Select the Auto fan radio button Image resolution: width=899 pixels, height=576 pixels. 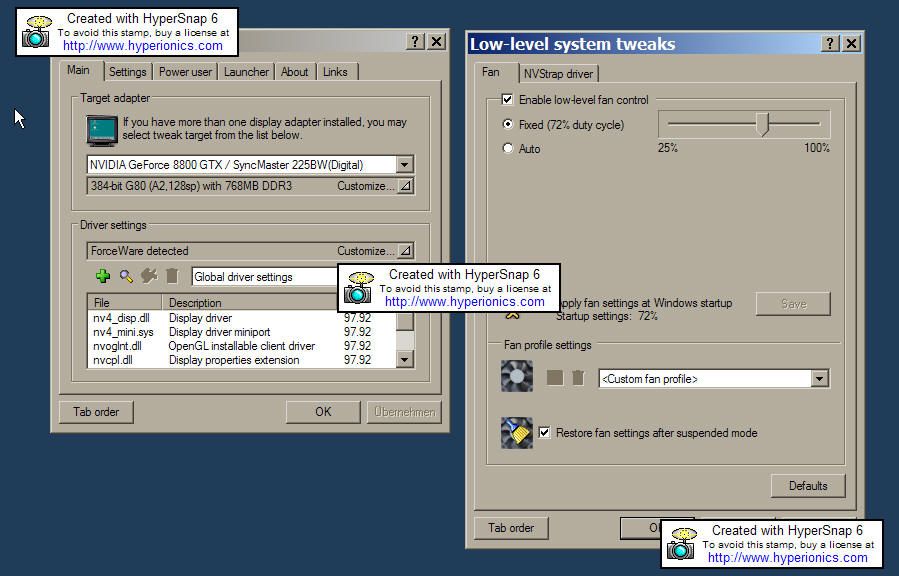(507, 148)
